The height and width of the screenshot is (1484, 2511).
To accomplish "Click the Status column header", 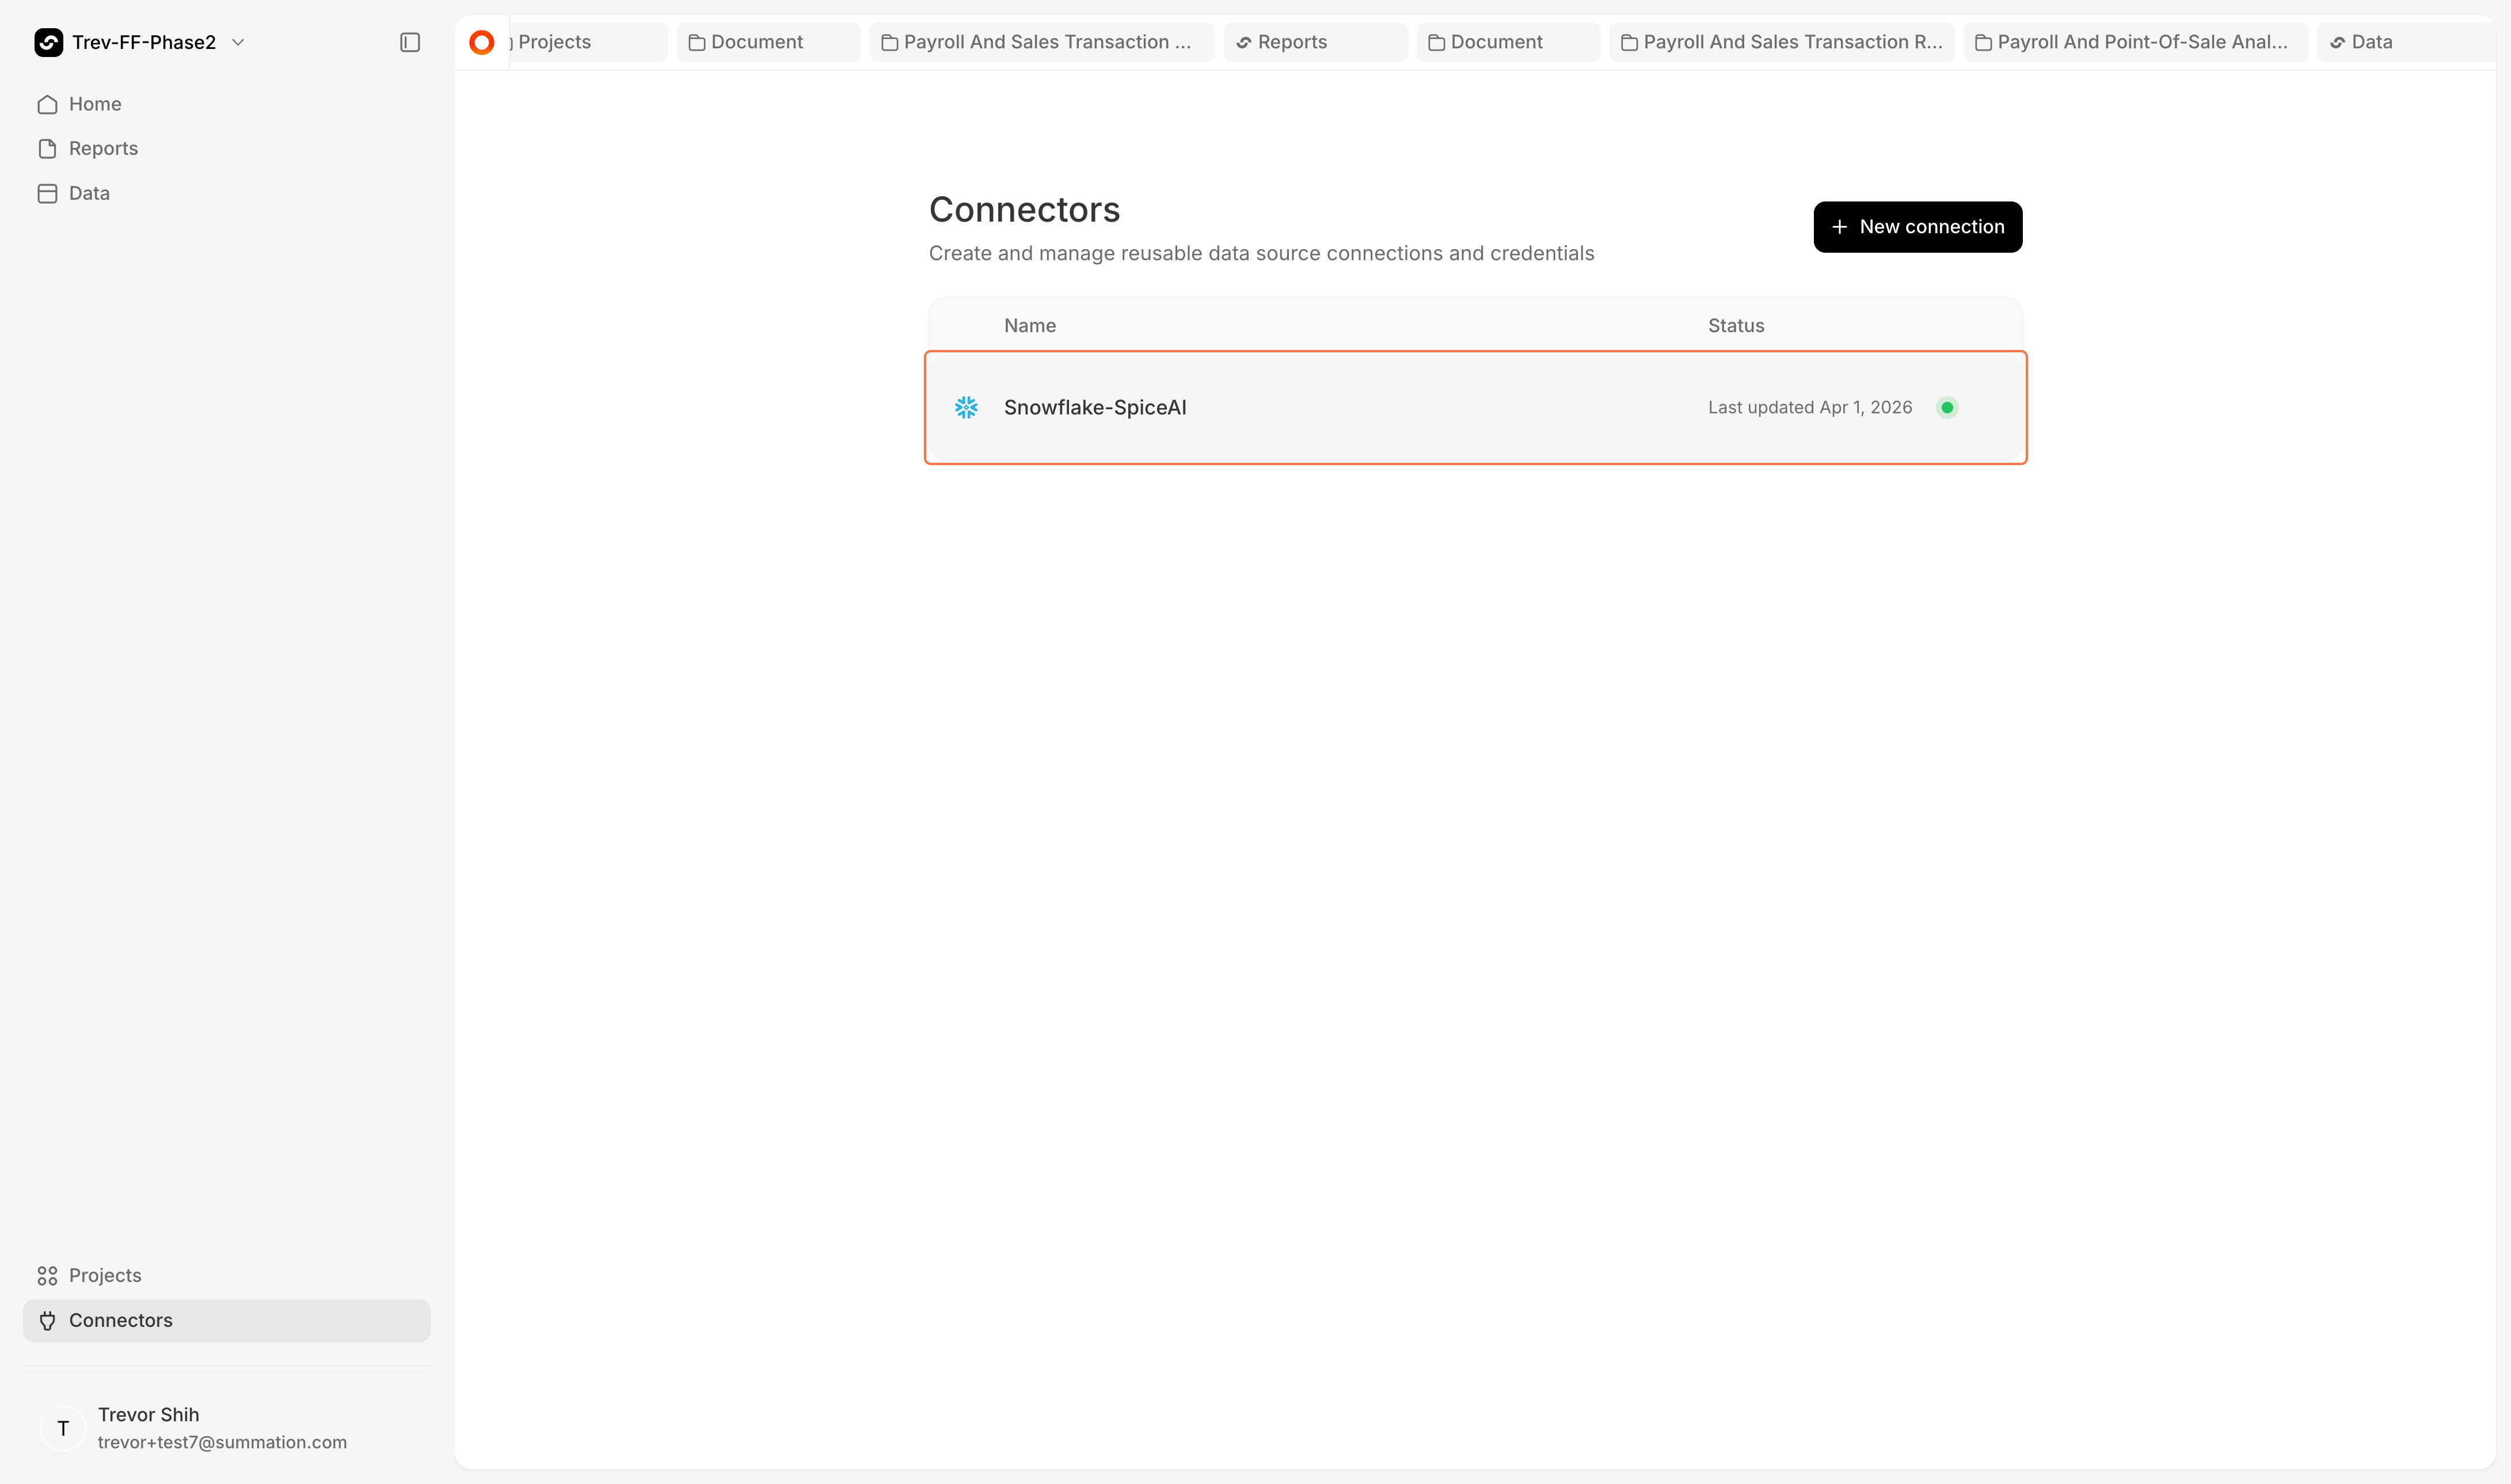I will (1736, 325).
